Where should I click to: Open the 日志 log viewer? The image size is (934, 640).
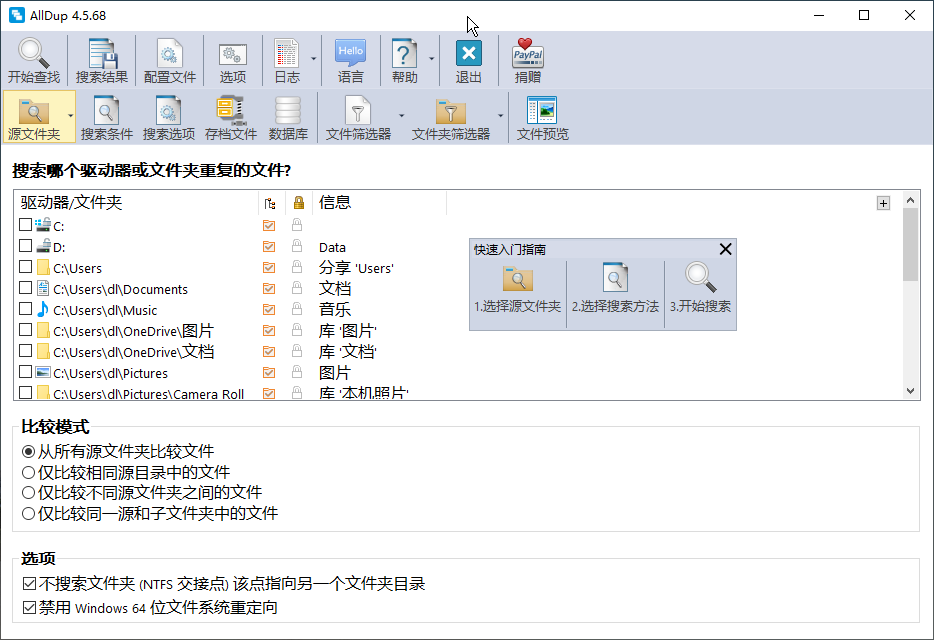(287, 60)
